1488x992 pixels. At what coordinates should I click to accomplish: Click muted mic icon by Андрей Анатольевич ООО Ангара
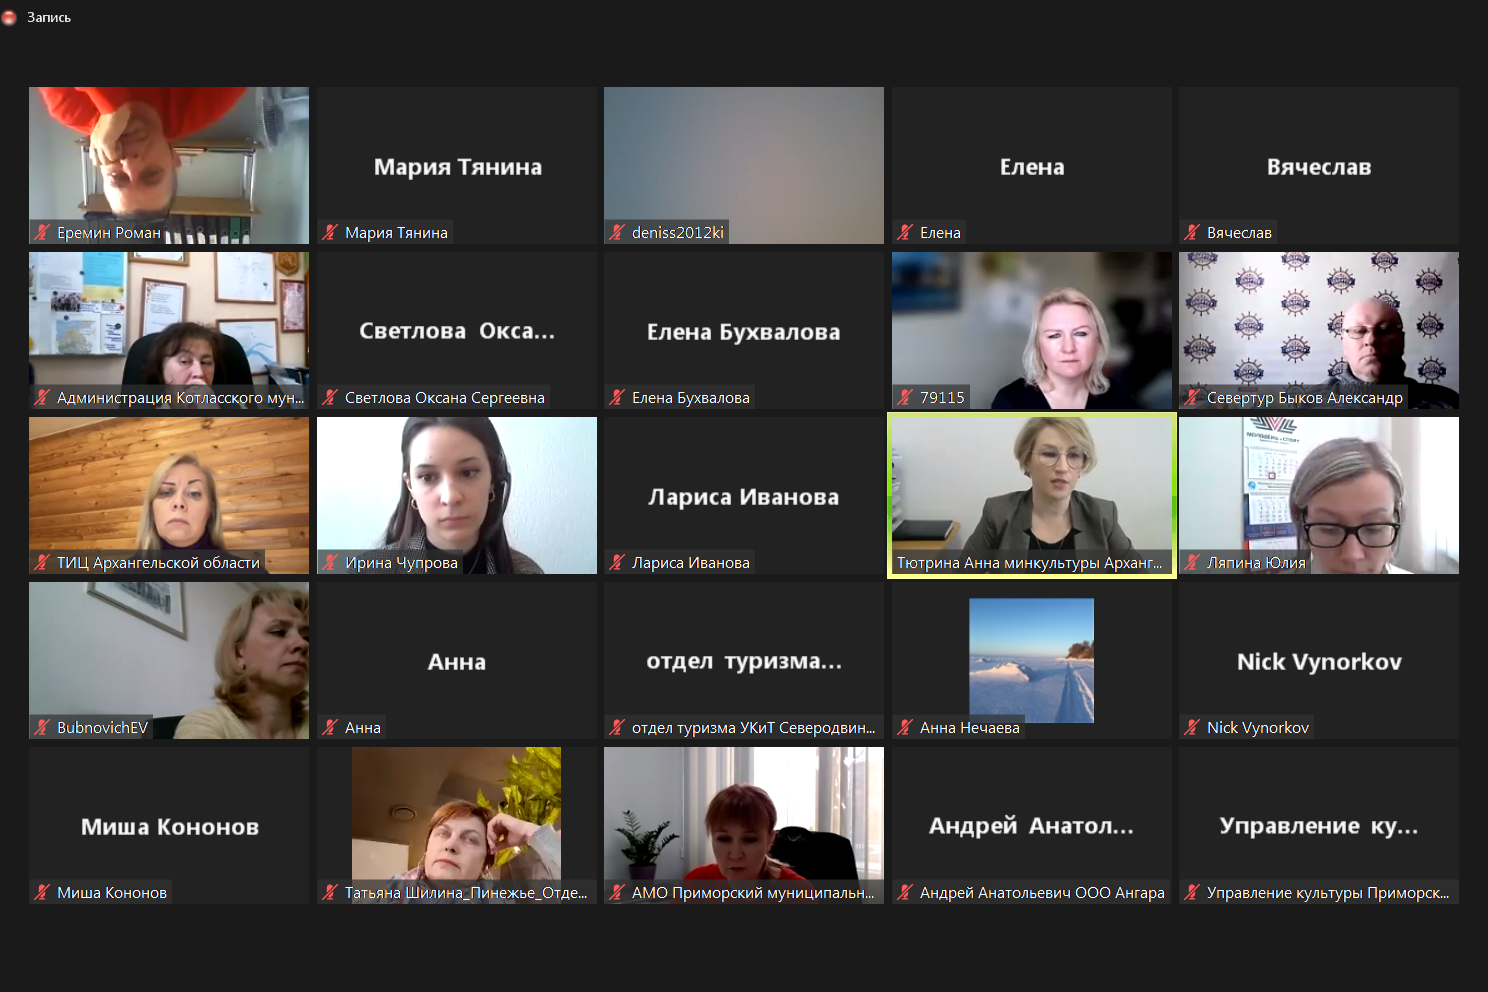click(x=905, y=892)
